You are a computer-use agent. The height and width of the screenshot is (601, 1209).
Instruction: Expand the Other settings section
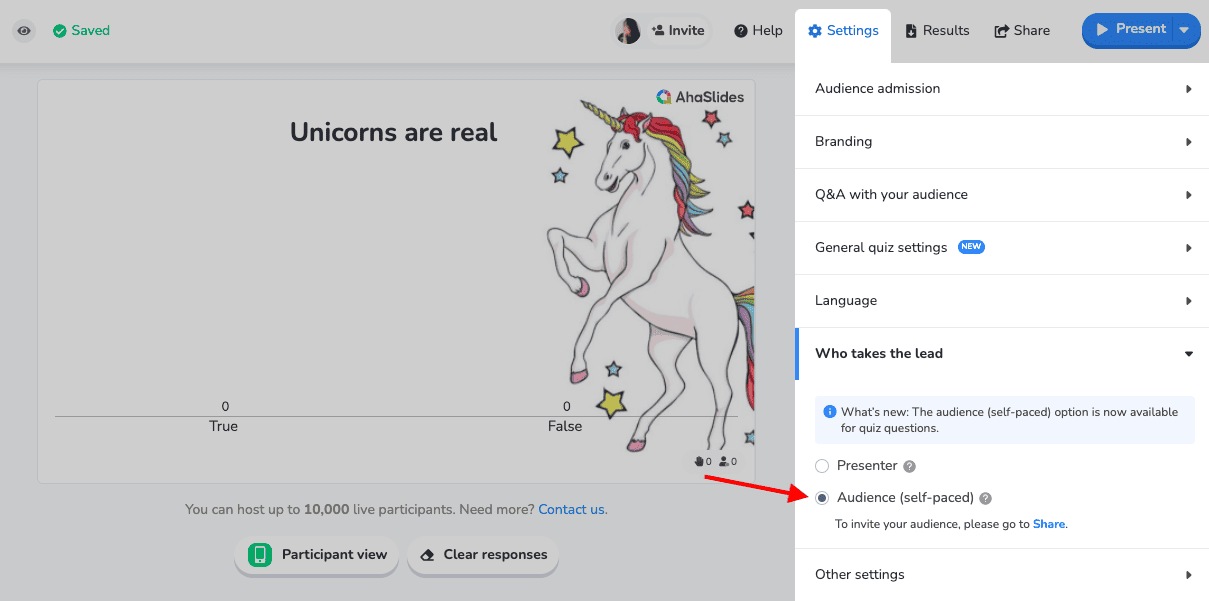click(1002, 575)
